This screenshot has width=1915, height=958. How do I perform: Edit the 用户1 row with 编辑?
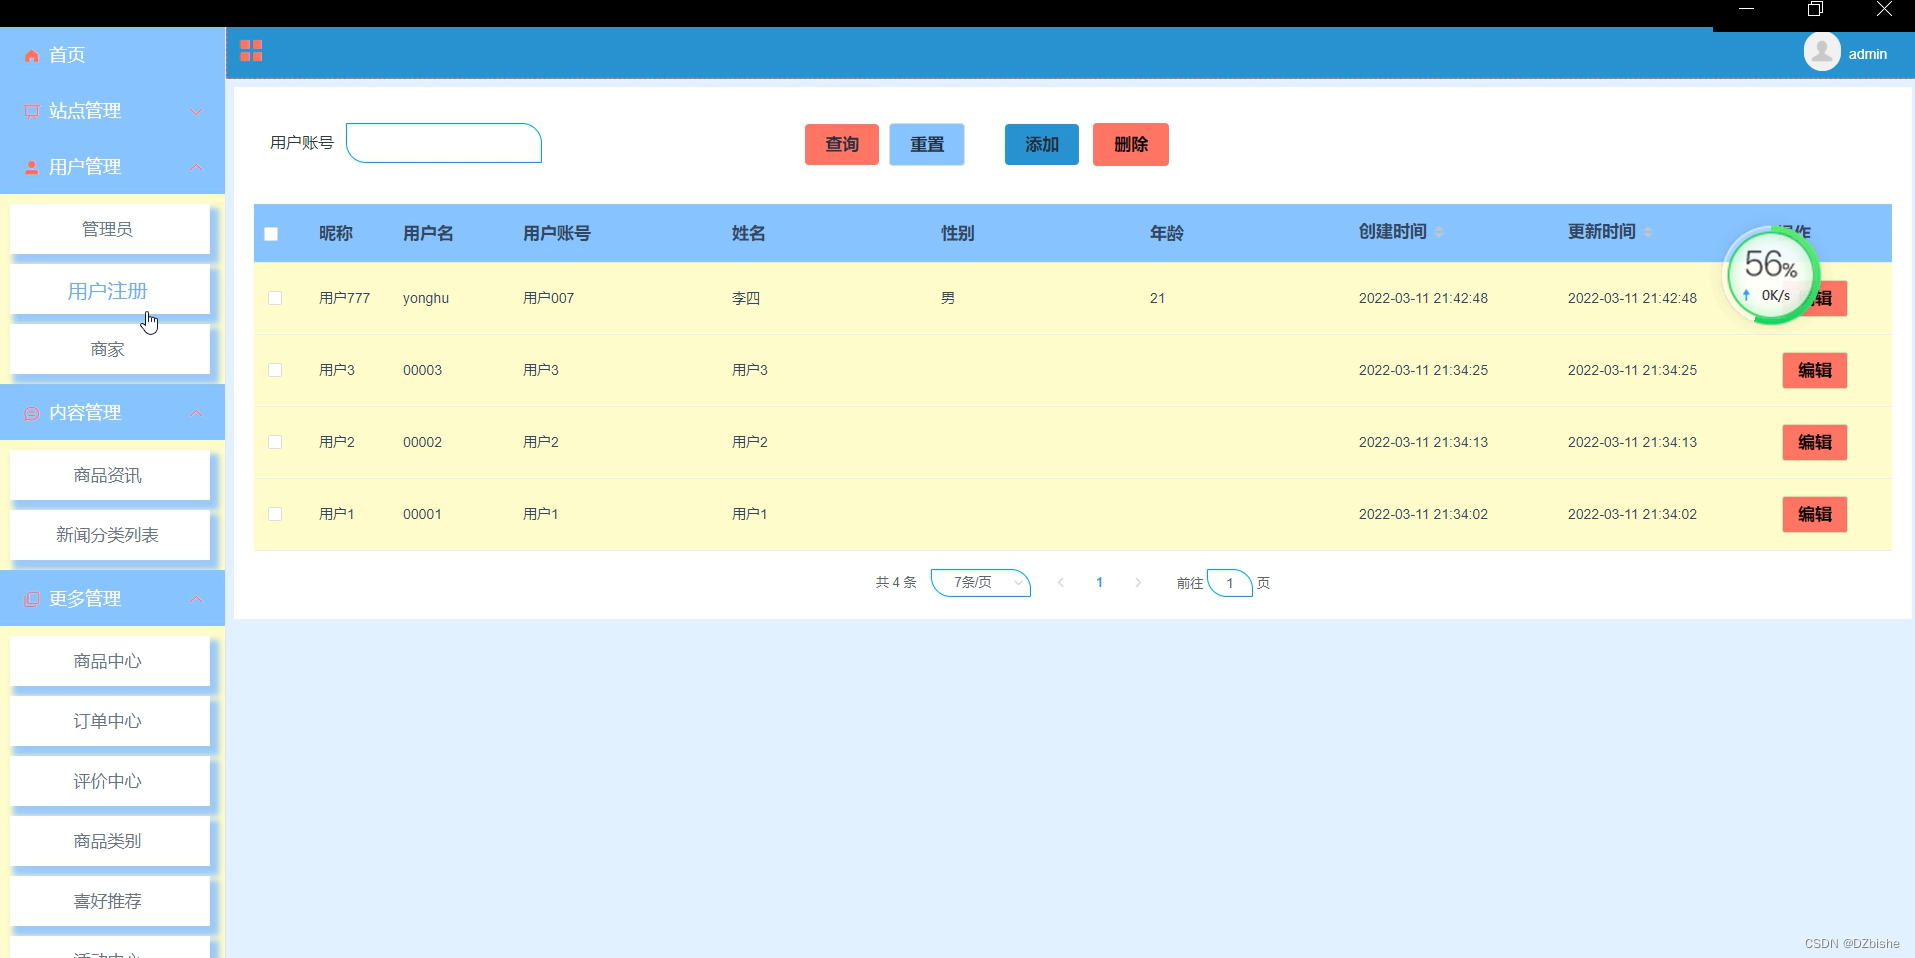point(1815,514)
